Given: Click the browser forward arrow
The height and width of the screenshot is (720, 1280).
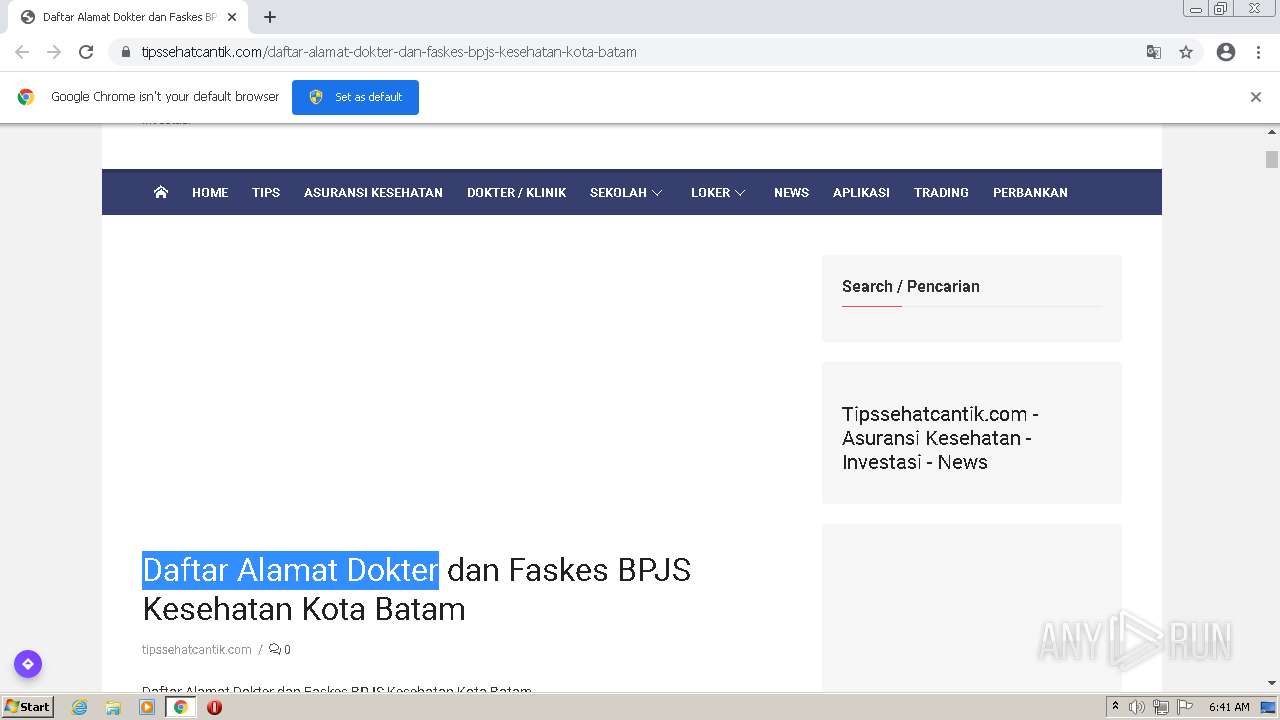Looking at the screenshot, I should [x=54, y=52].
